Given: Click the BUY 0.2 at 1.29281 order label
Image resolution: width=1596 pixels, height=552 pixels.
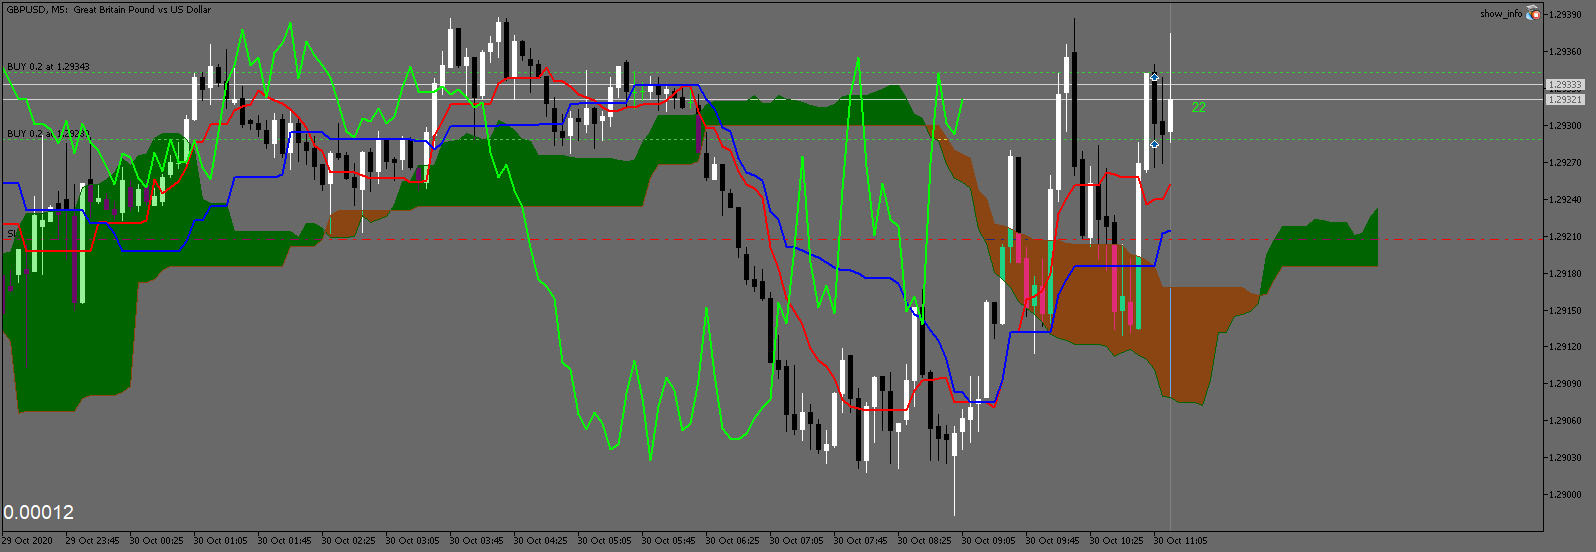Looking at the screenshot, I should (x=48, y=134).
